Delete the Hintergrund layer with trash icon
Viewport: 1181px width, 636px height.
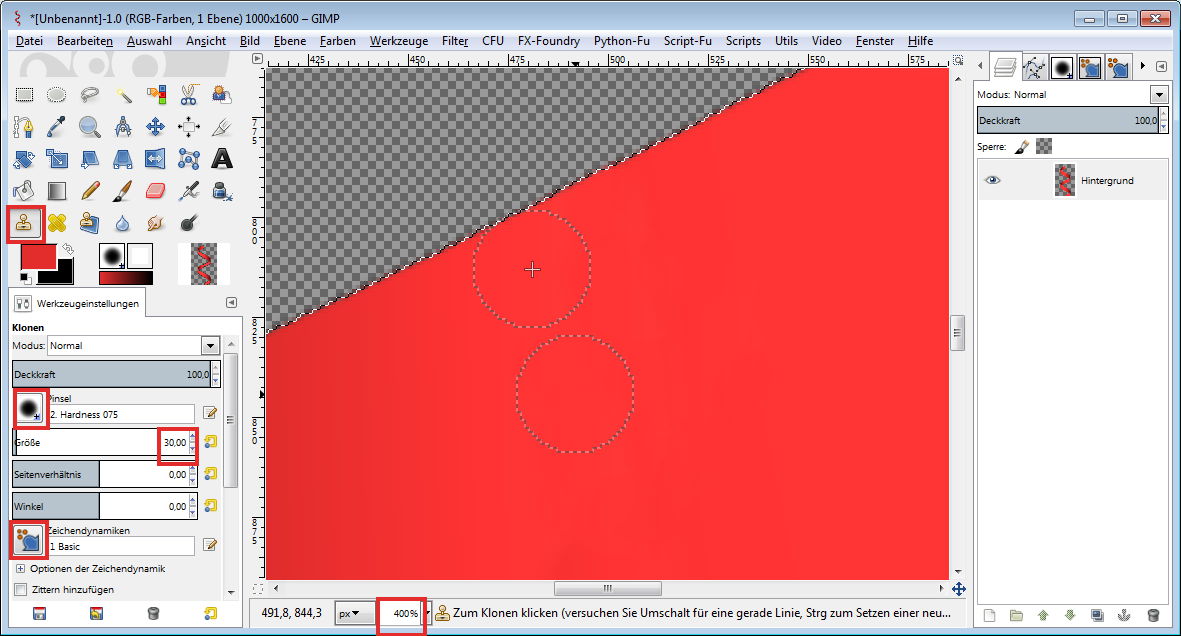pos(1152,616)
